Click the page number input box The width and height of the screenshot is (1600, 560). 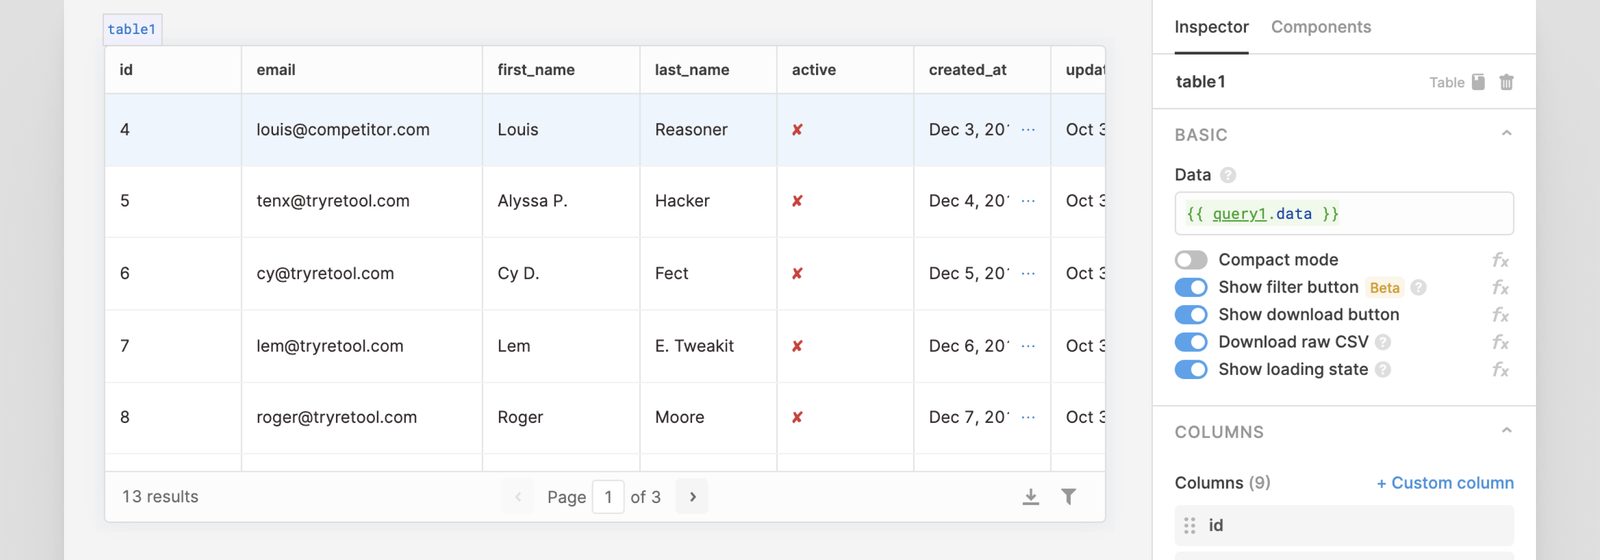[608, 497]
